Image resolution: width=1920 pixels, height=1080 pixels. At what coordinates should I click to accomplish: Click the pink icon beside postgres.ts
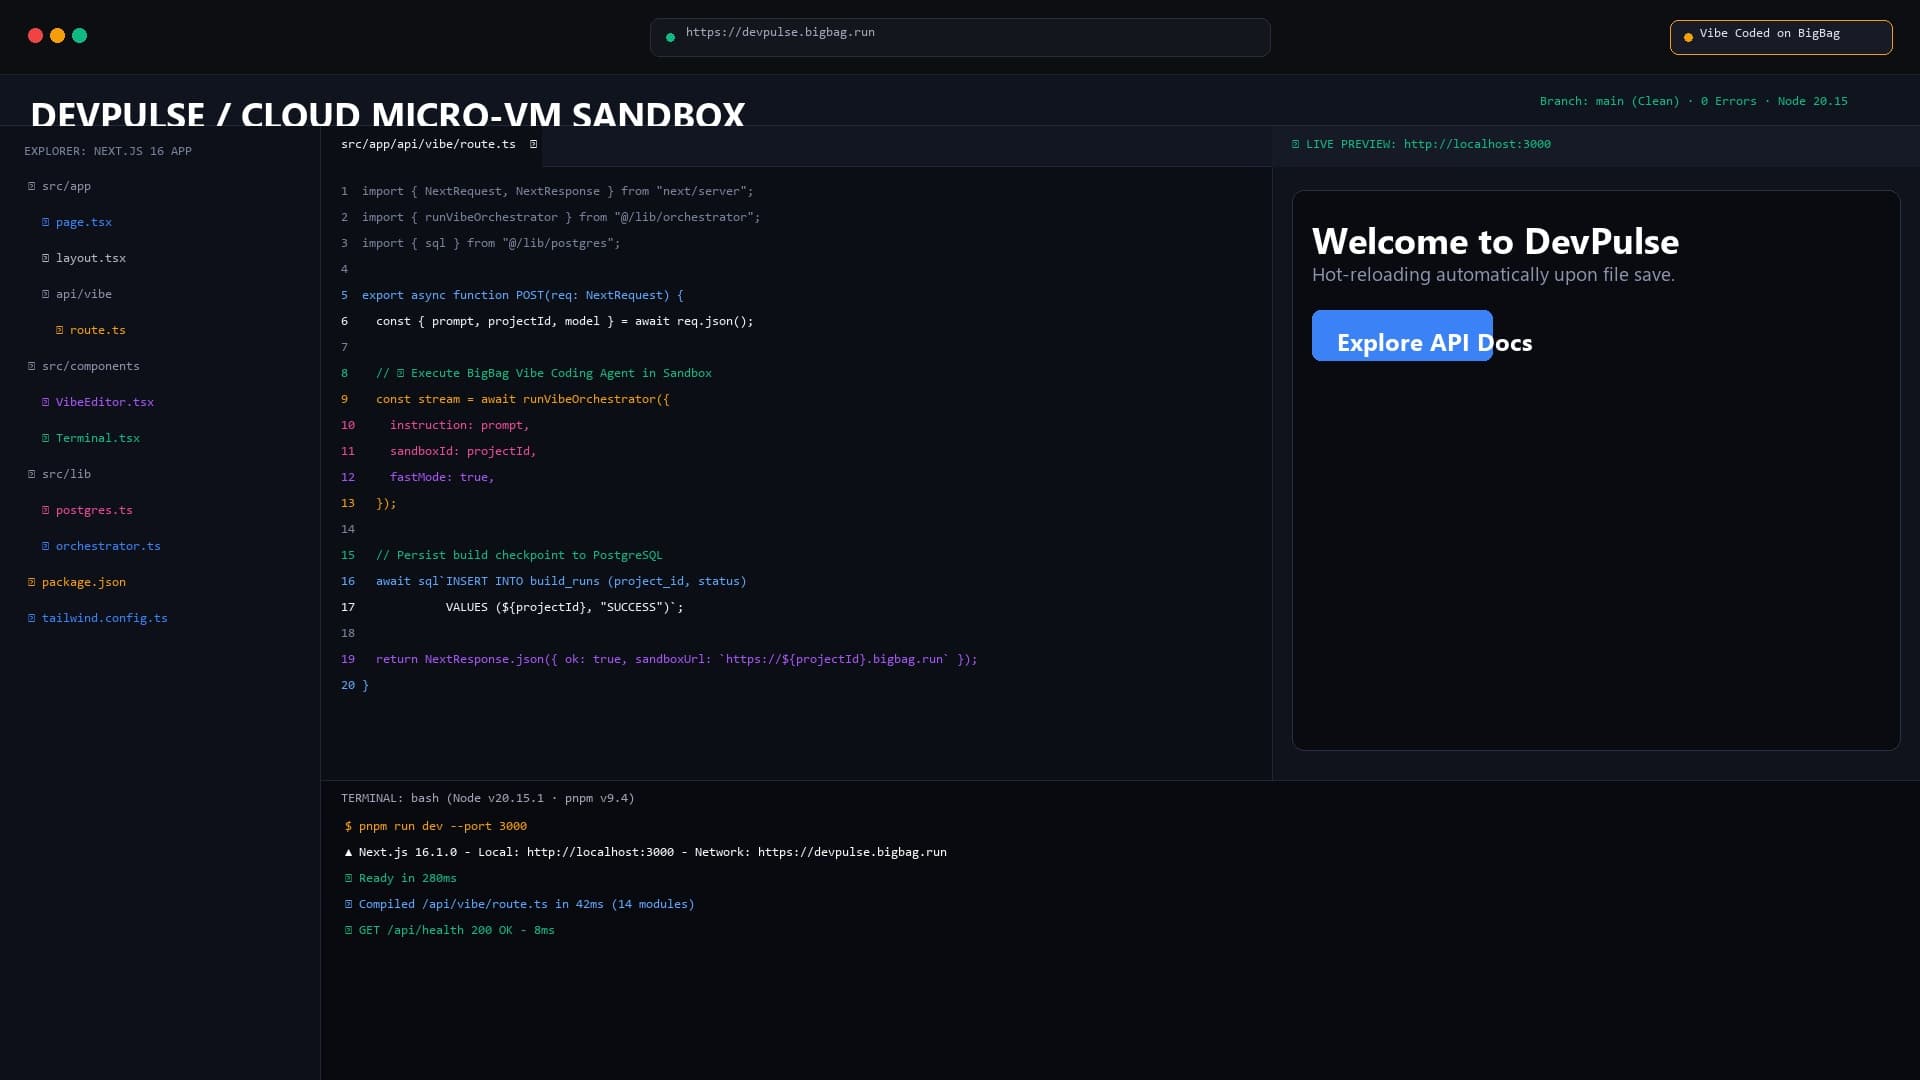click(45, 510)
